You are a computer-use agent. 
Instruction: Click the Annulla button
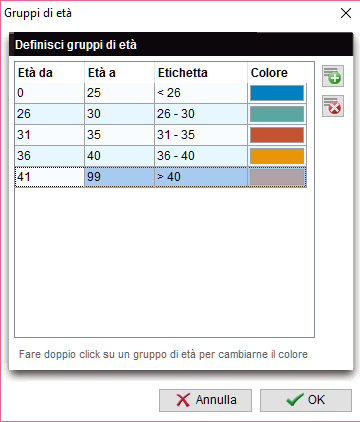[205, 400]
